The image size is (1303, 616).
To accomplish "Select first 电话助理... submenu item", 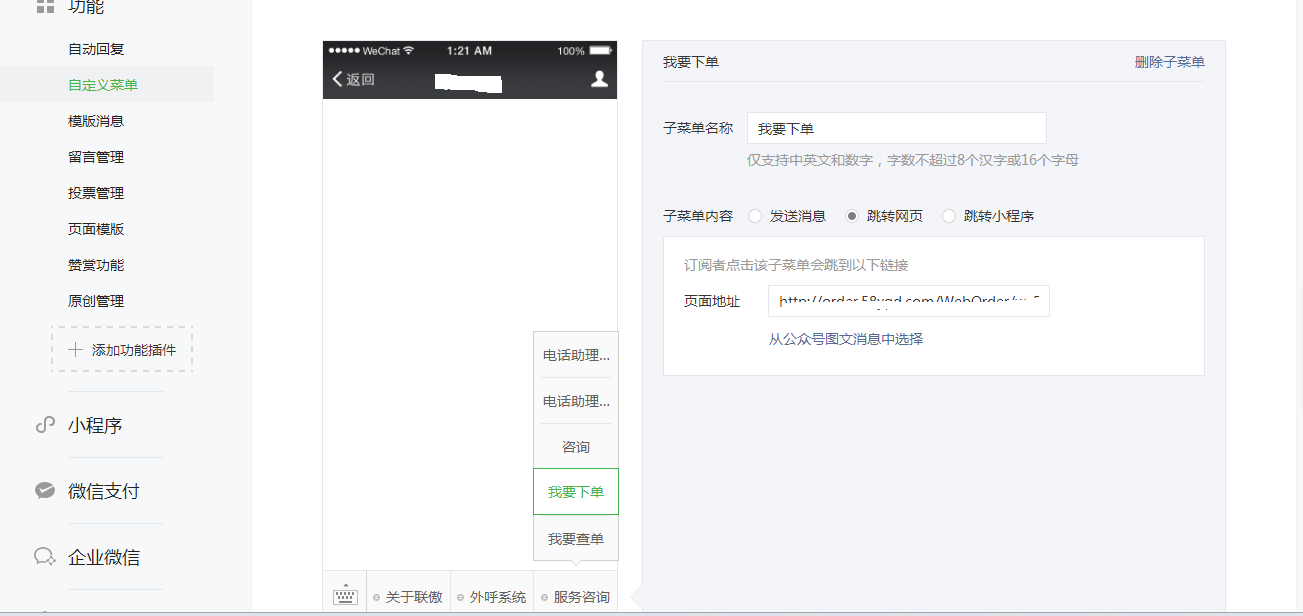I will [x=576, y=355].
